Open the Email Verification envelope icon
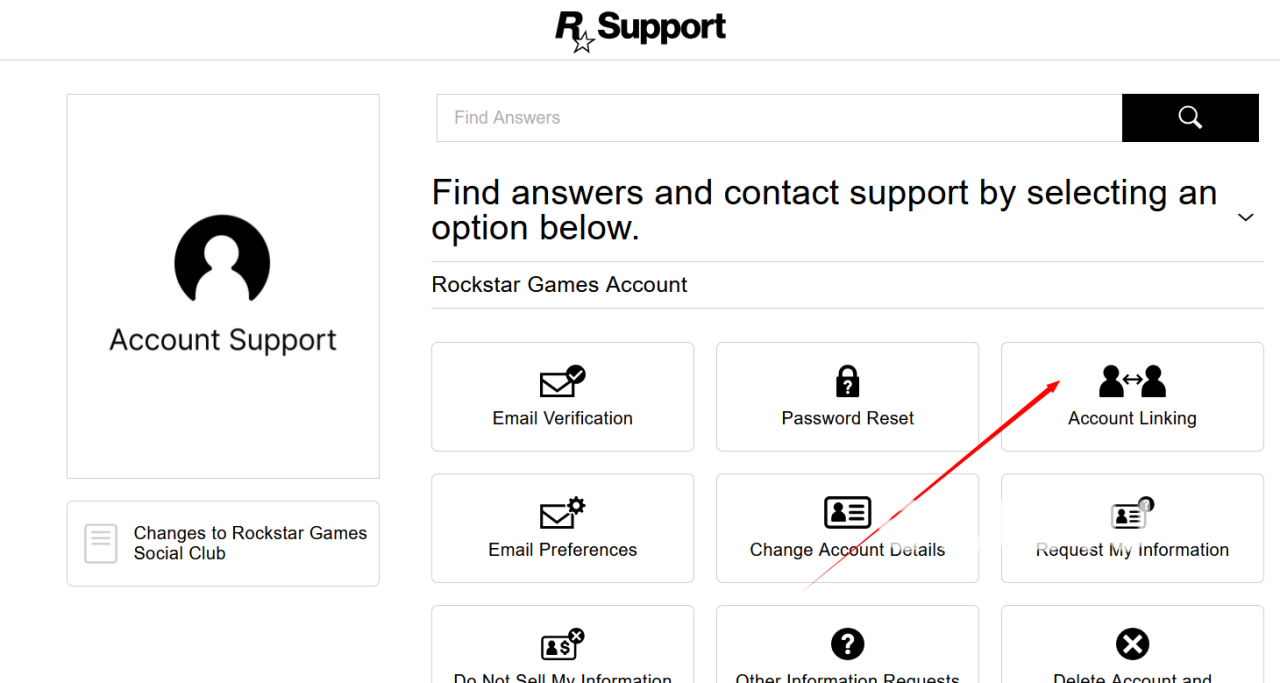 [x=562, y=382]
